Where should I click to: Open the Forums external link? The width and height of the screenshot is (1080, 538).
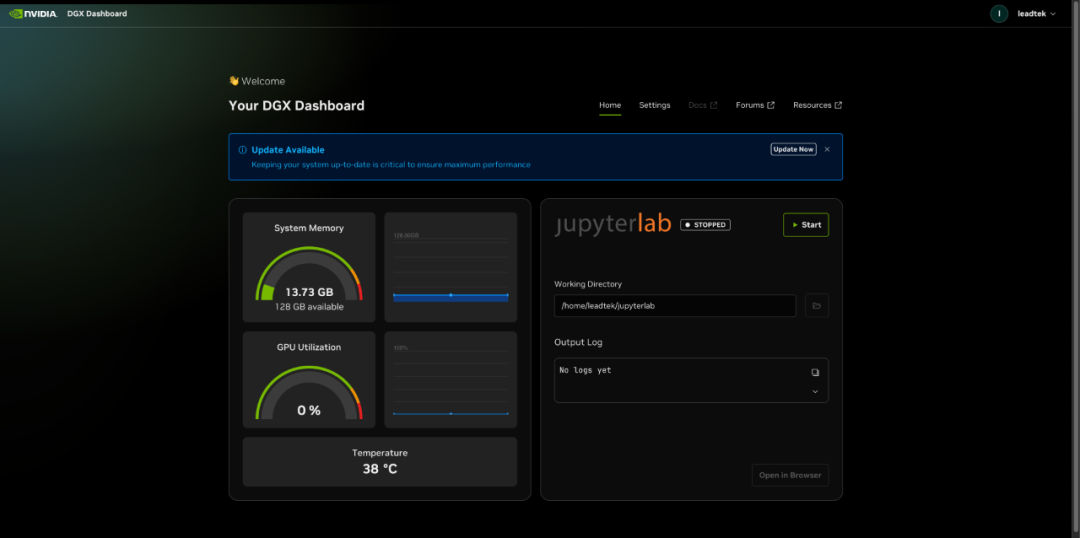(755, 105)
